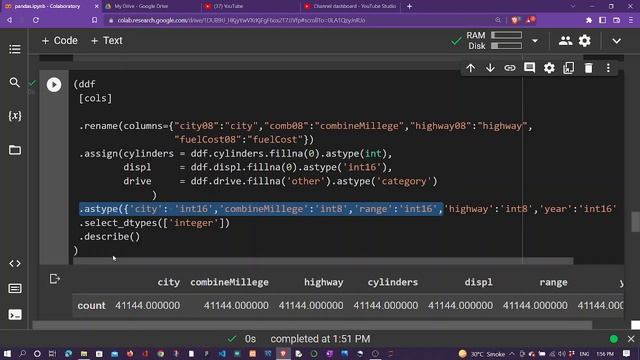Viewport: 640px width, 360px height.
Task: Click the 'range' column header
Action: (553, 282)
